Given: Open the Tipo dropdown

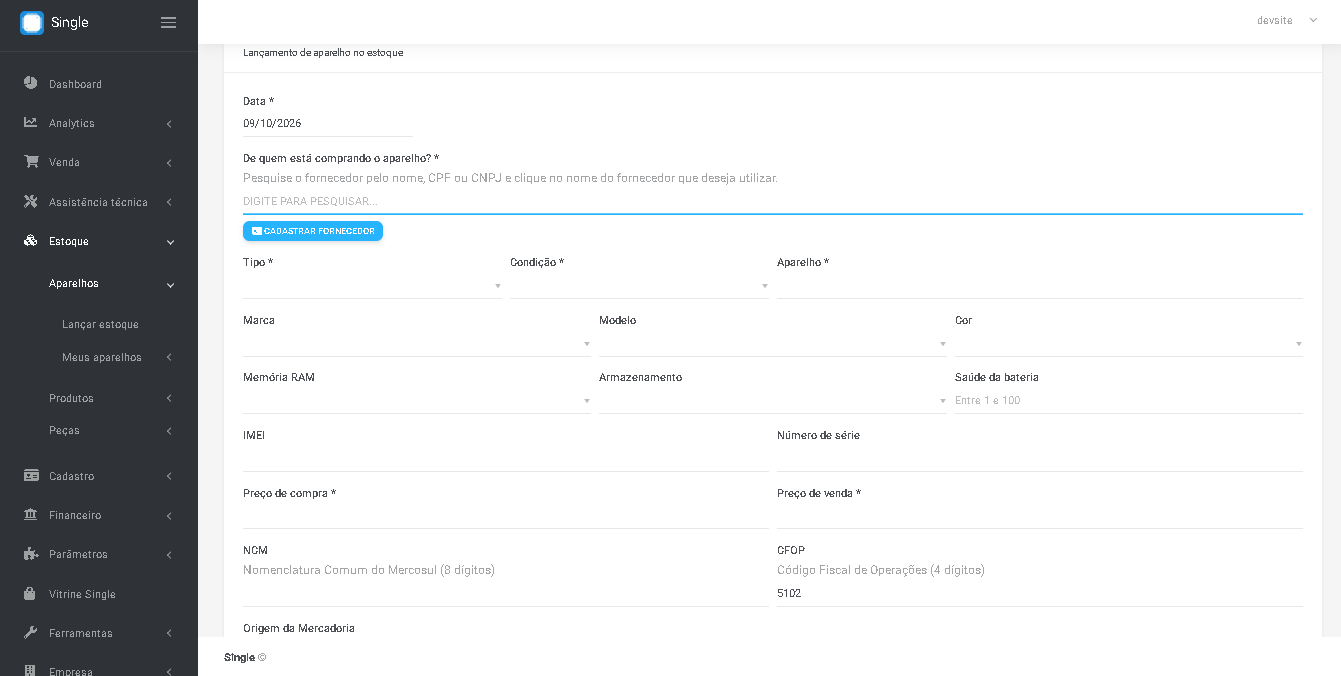Looking at the screenshot, I should pyautogui.click(x=372, y=286).
